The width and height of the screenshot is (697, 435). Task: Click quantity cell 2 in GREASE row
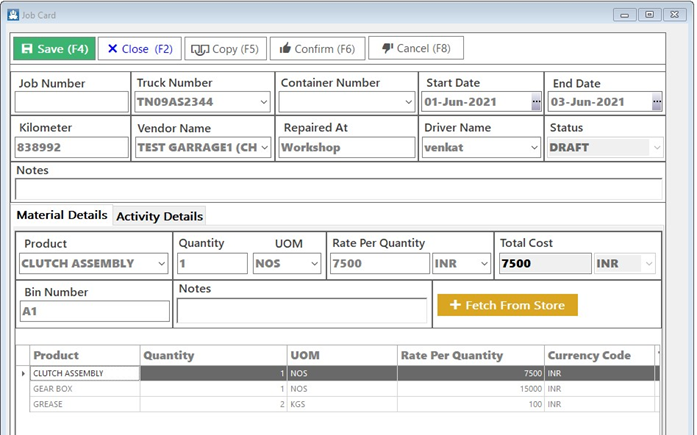pyautogui.click(x=213, y=404)
